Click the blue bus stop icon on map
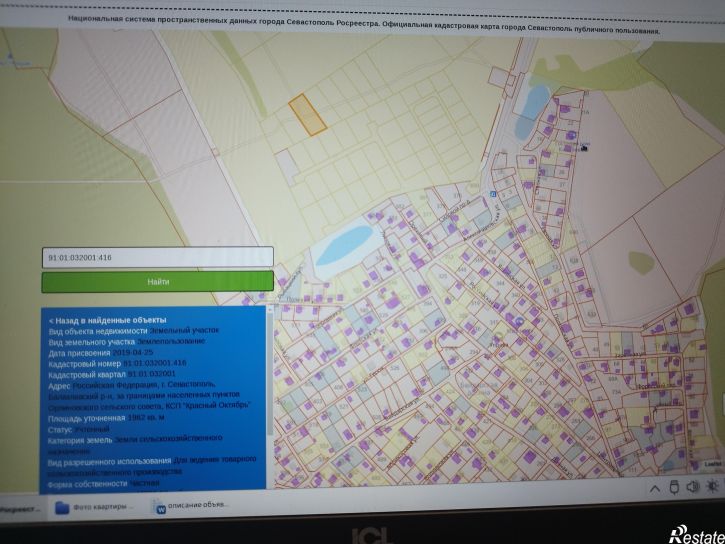Screen dimensions: 725x544 (494, 194)
